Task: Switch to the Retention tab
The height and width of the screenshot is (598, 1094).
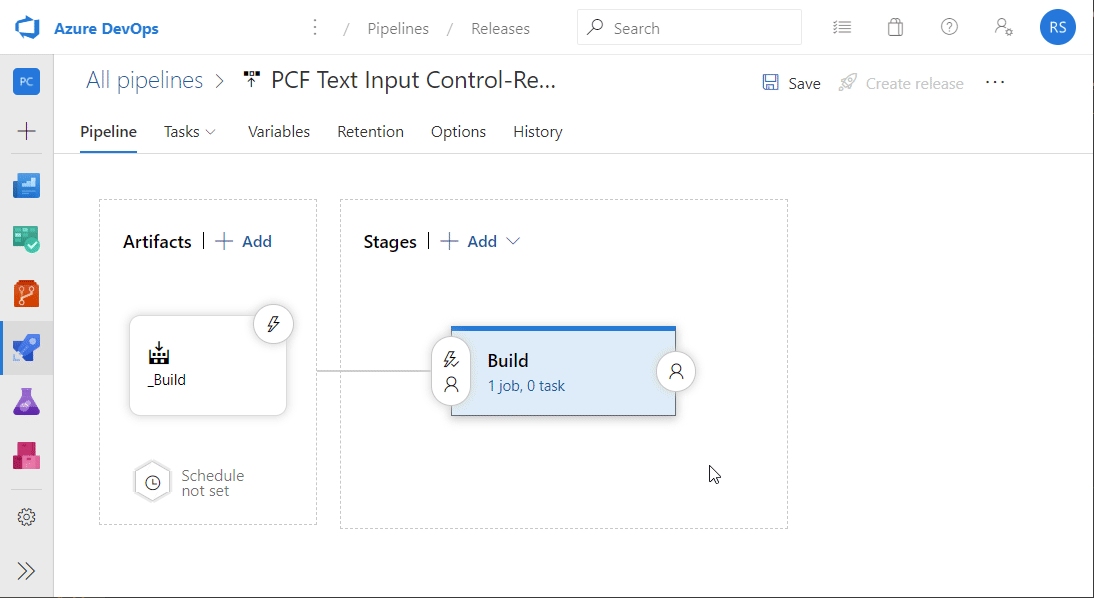Action: point(370,132)
